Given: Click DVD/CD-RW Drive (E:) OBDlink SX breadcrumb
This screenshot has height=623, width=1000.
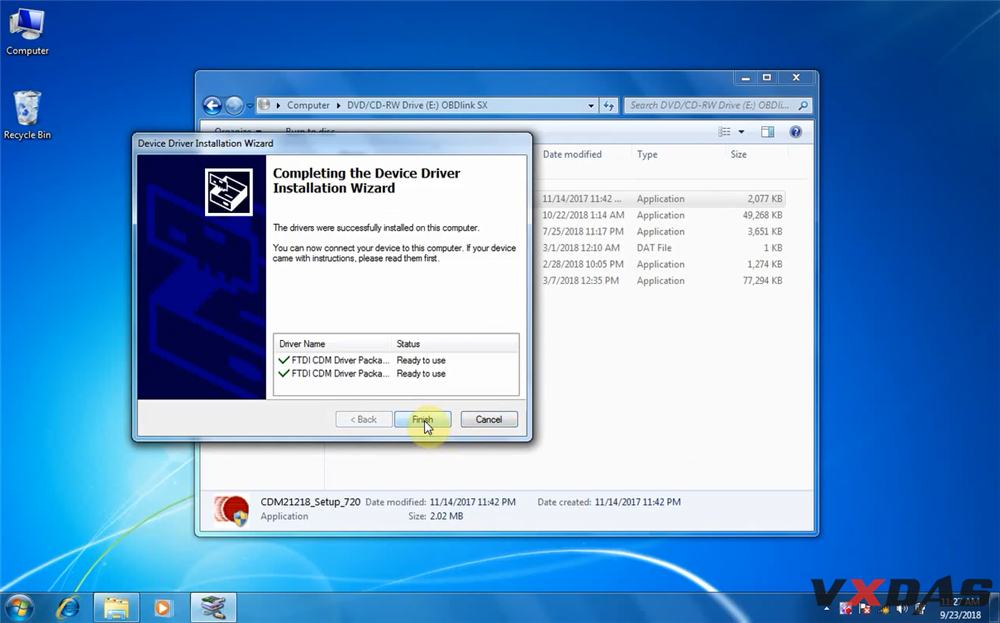Looking at the screenshot, I should (x=417, y=105).
